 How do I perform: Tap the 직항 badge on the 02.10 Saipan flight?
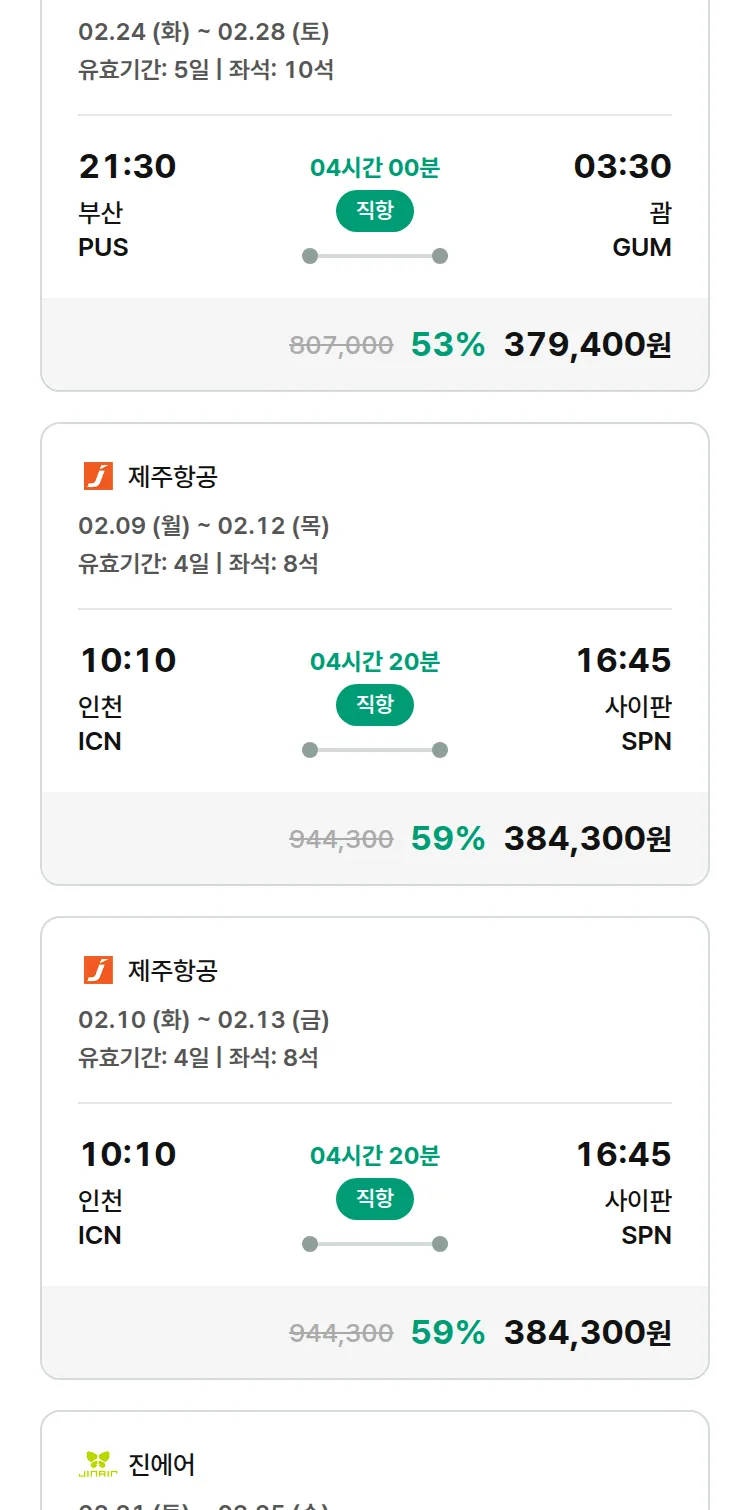pos(375,1199)
